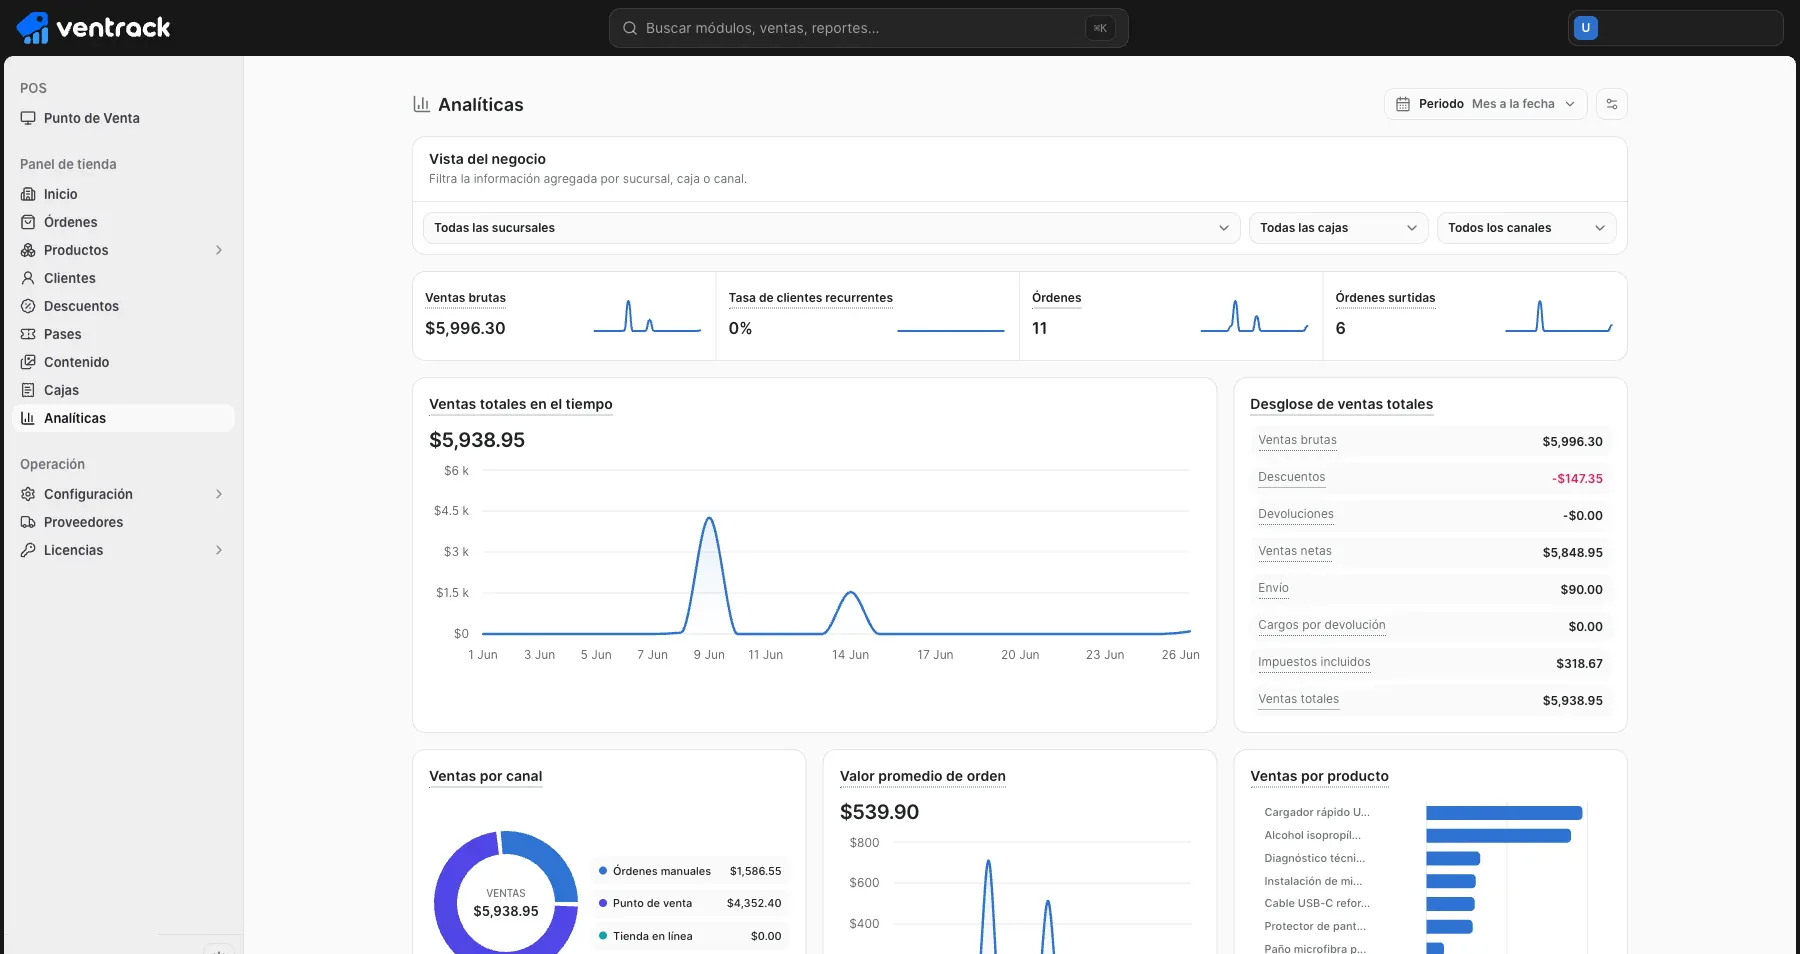Click the Valor promedio de orden heading
The height and width of the screenshot is (954, 1800).
(923, 776)
